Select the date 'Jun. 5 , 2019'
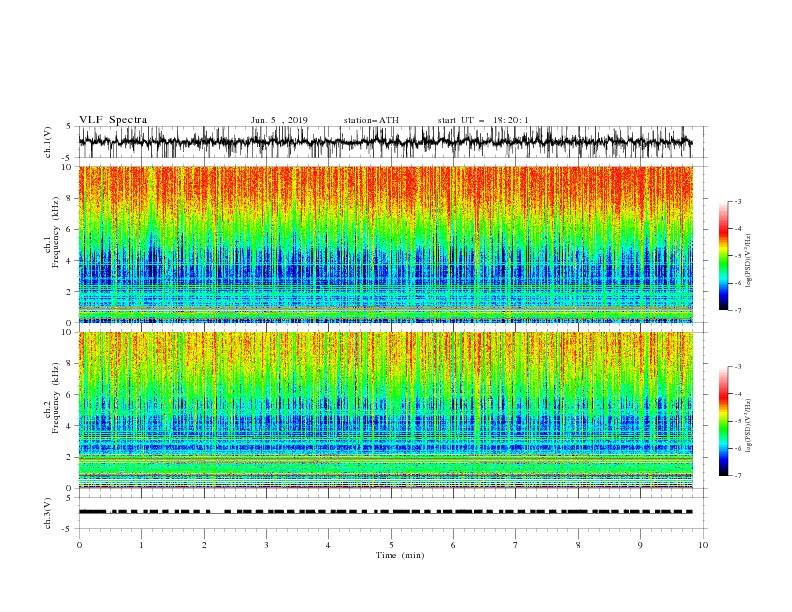Screen dimensions: 792x612 [x=279, y=120]
